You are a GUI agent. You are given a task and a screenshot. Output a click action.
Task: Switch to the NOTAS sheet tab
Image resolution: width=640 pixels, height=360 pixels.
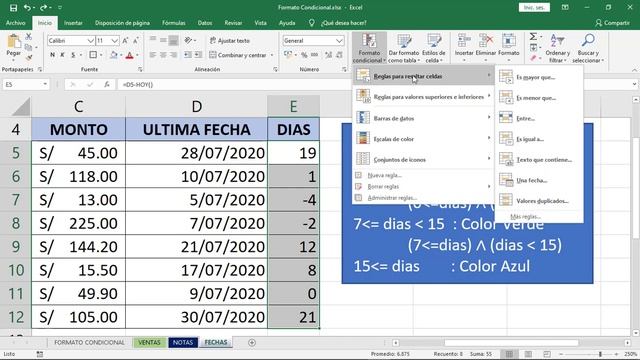[183, 342]
